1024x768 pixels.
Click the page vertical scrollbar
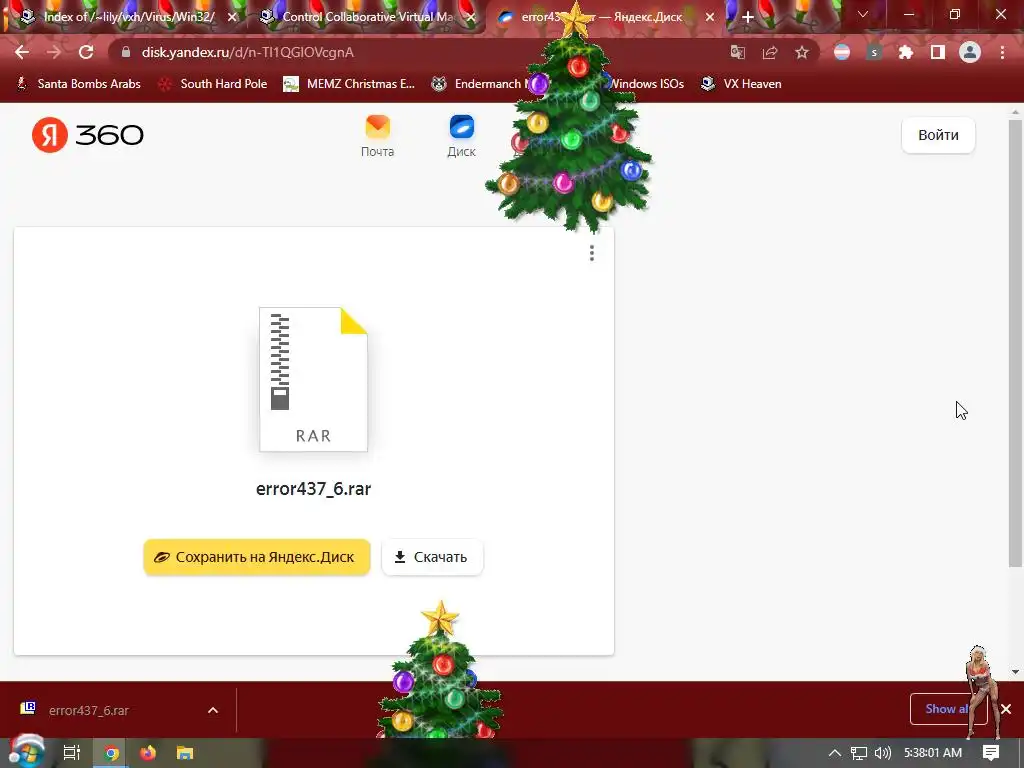pyautogui.click(x=1015, y=343)
